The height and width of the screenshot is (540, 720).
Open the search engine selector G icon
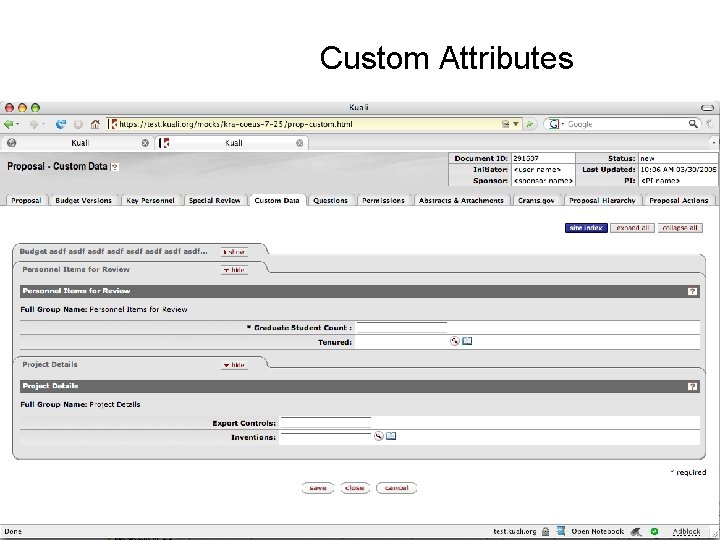(554, 124)
